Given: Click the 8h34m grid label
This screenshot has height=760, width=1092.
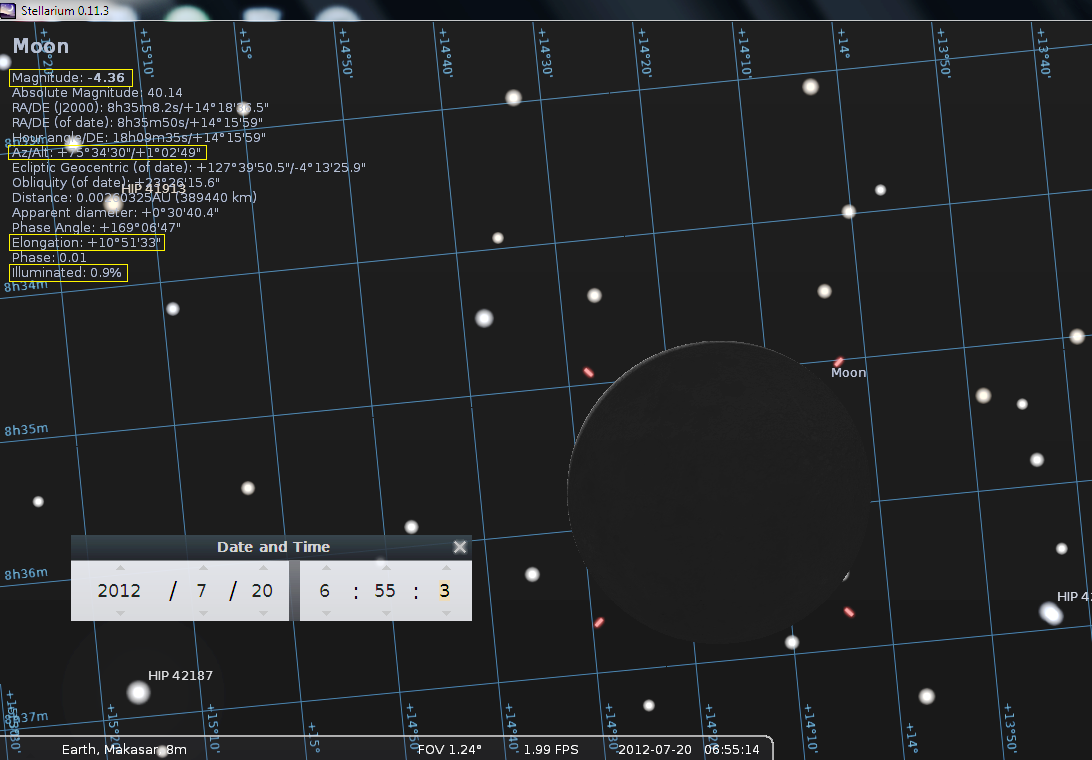Looking at the screenshot, I should point(26,286).
